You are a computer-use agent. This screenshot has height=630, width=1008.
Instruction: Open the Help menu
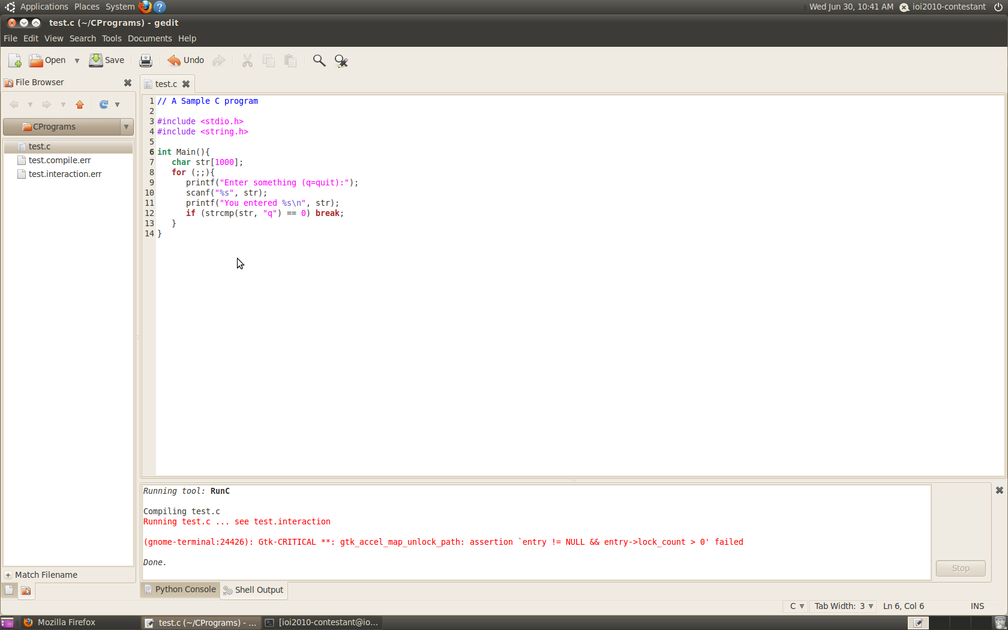(187, 39)
